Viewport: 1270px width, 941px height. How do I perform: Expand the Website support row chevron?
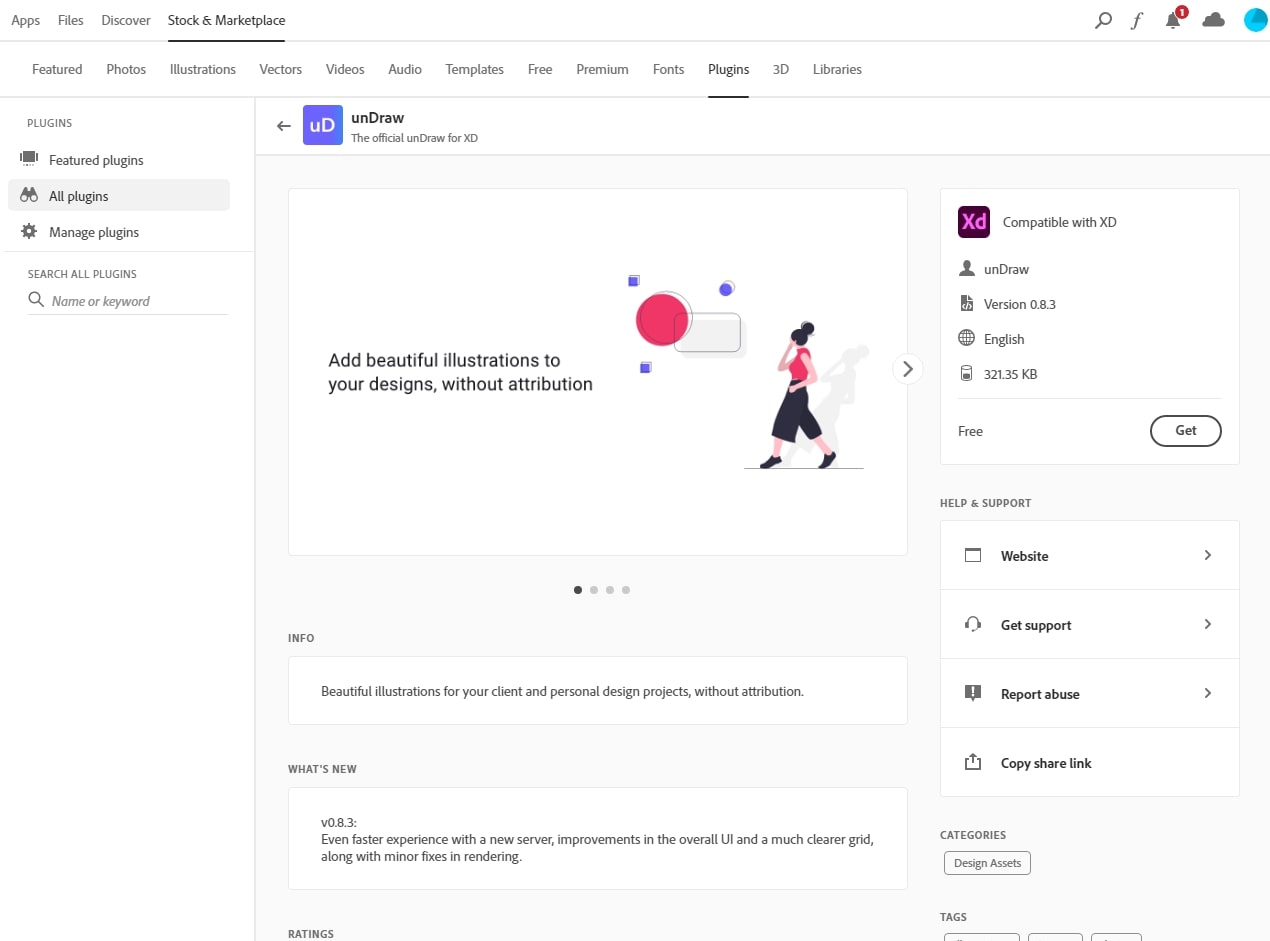coord(1208,555)
